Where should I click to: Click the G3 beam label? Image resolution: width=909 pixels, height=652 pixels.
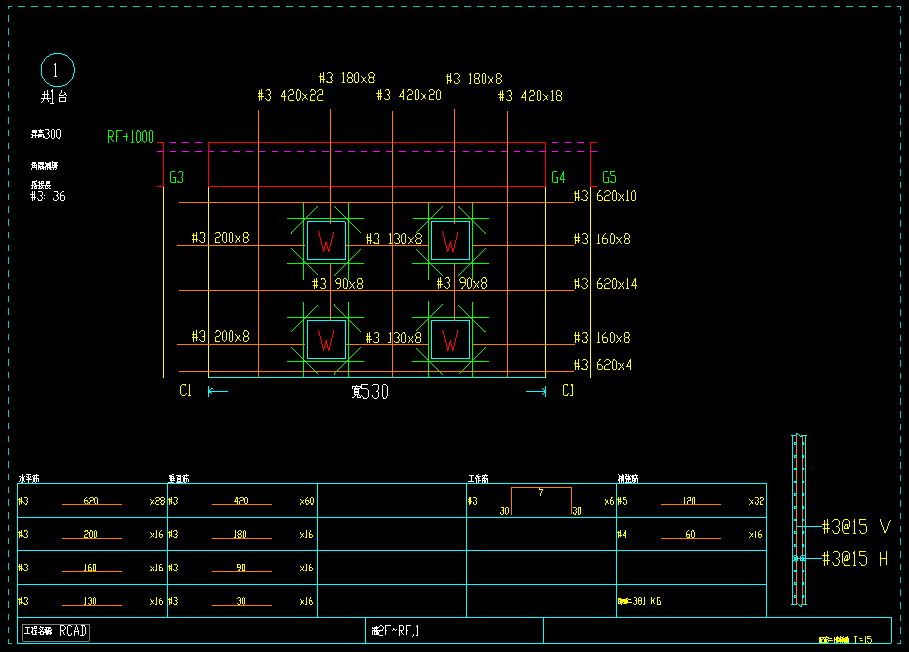(176, 178)
